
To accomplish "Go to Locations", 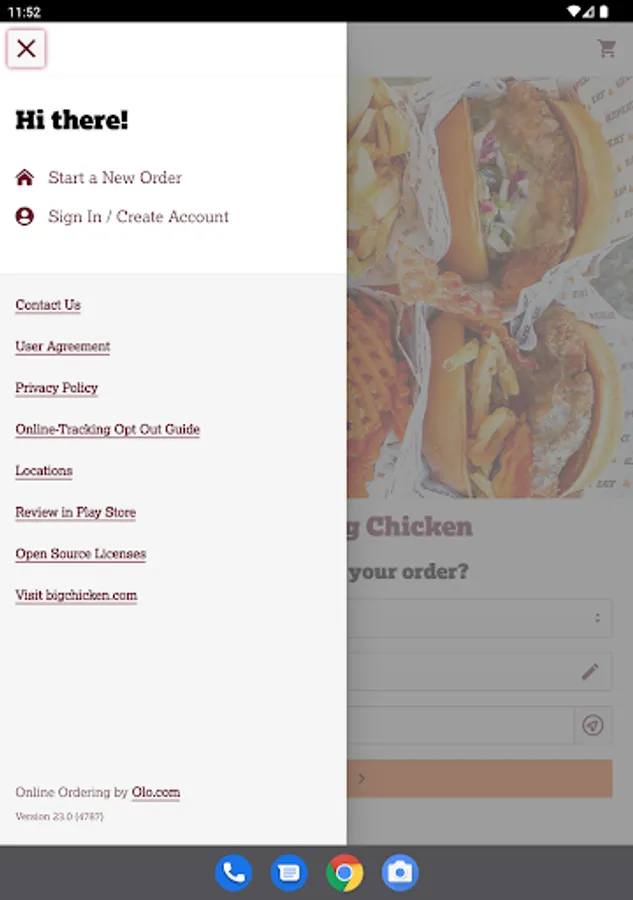I will (44, 471).
